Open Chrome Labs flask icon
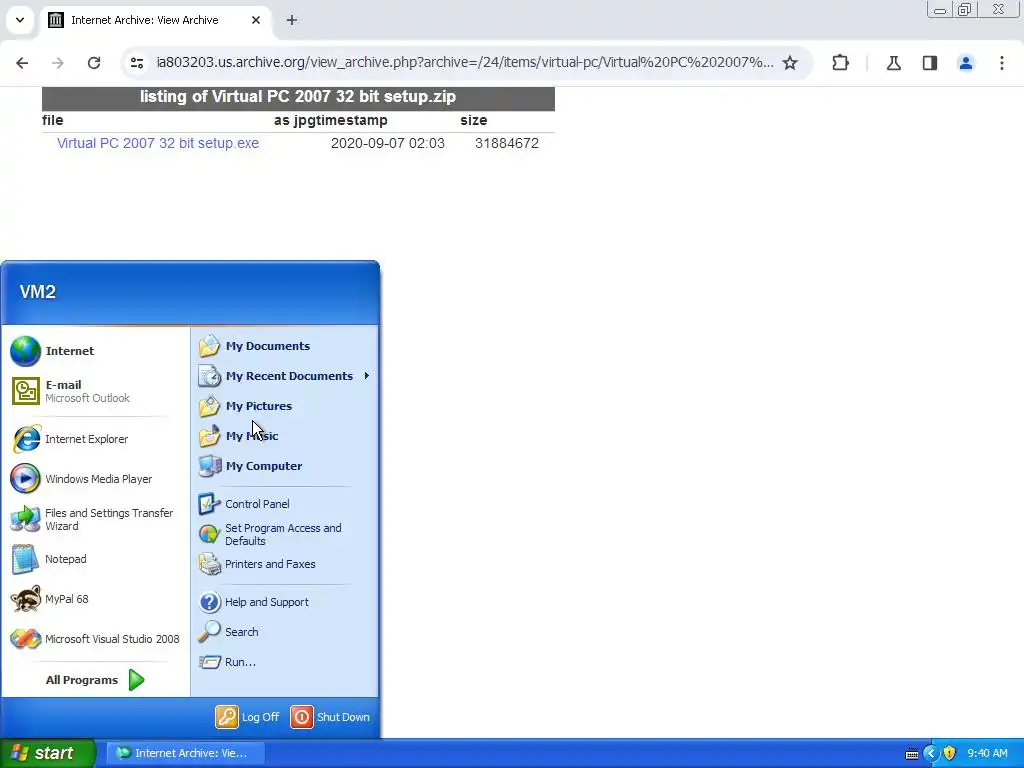1024x768 pixels. [894, 63]
